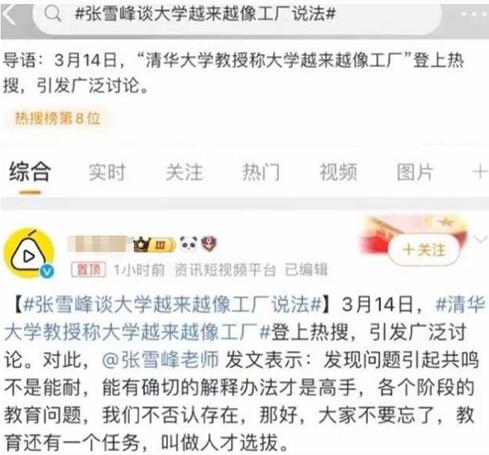
Task: Tap the search magnifier icon
Action: [x=53, y=14]
